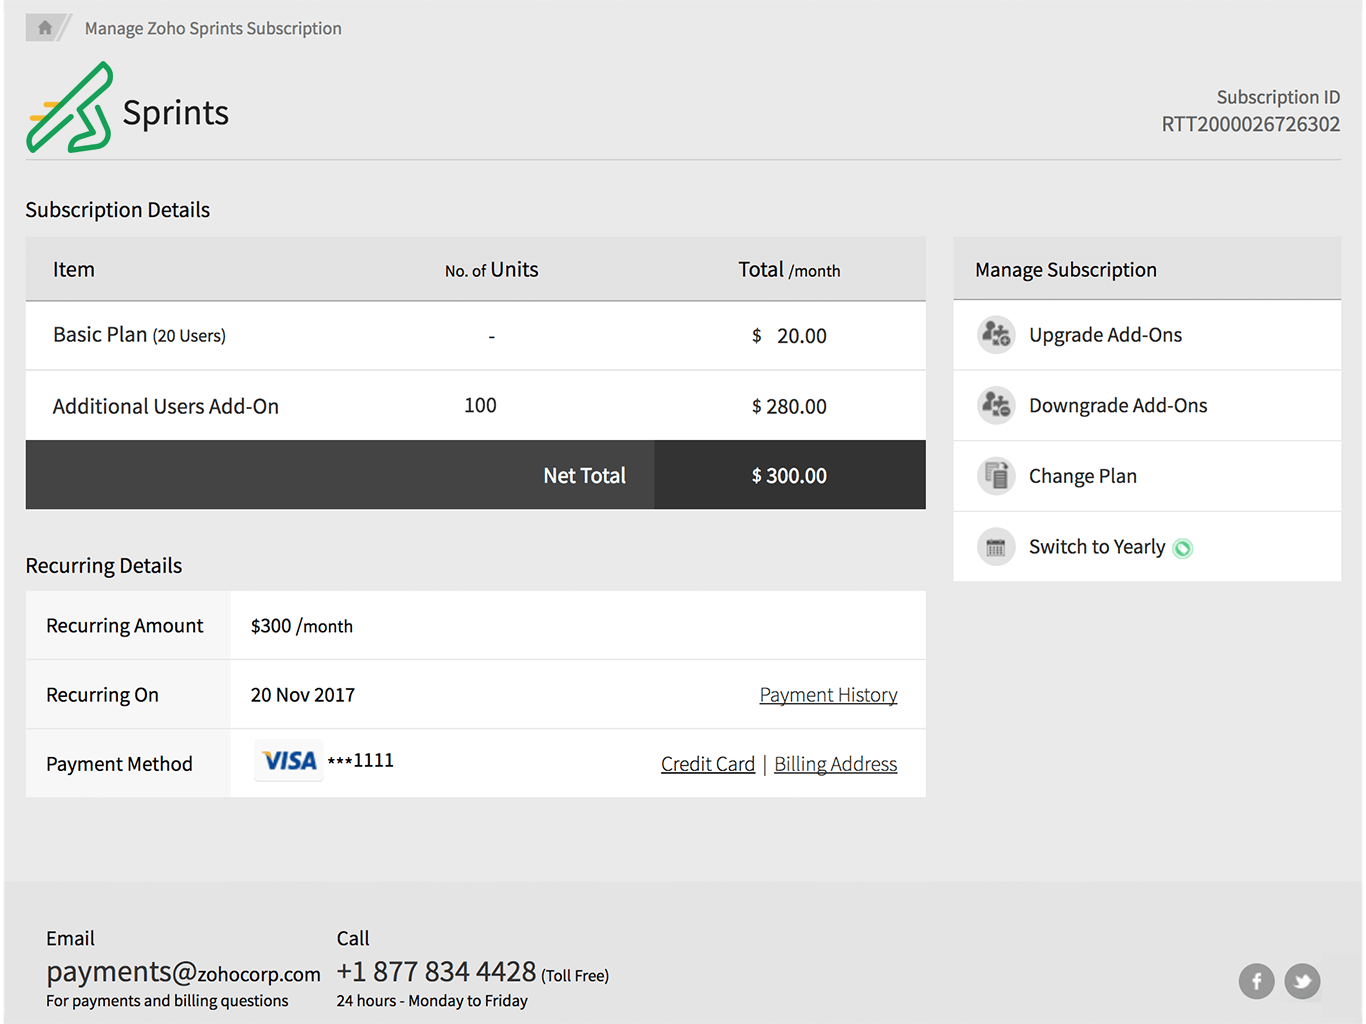
Task: Click the ***1111 card number
Action: (360, 761)
